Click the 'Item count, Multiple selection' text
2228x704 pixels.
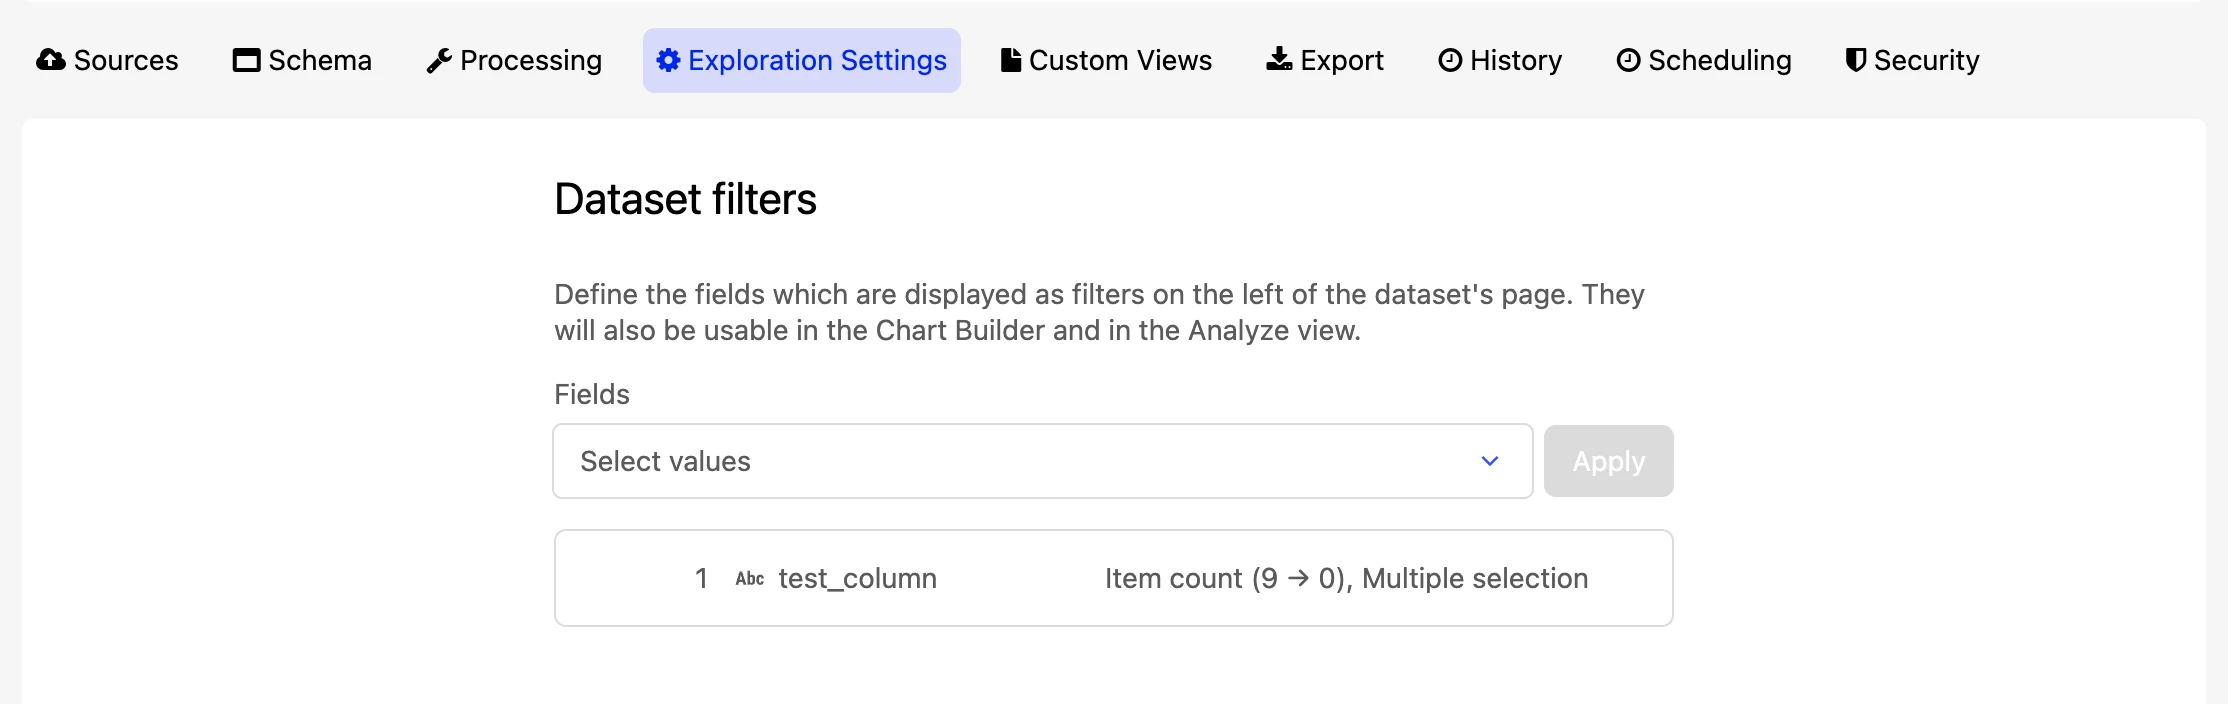tap(1346, 578)
